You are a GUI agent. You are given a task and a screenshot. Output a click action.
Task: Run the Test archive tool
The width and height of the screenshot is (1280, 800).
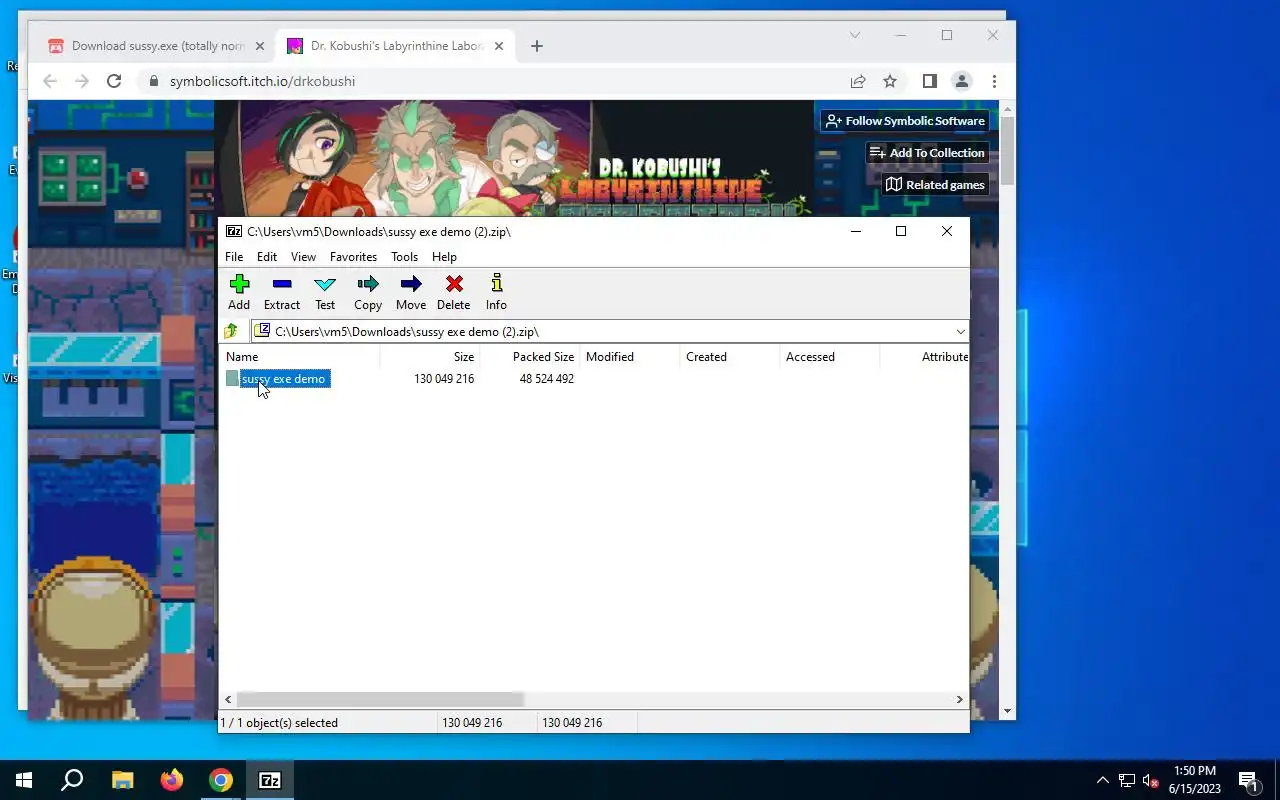(325, 292)
